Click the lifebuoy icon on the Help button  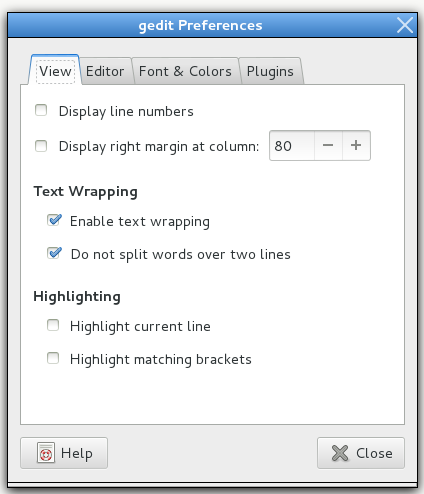point(46,453)
